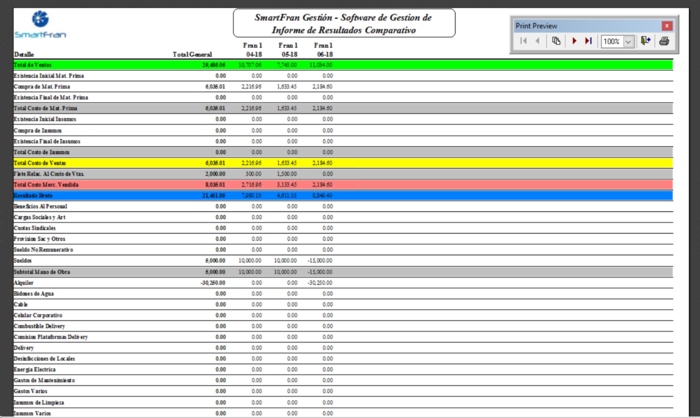Screen dimensions: 700x418
Task: Click Total Costo de Mat. Prima label
Action: click(46, 108)
